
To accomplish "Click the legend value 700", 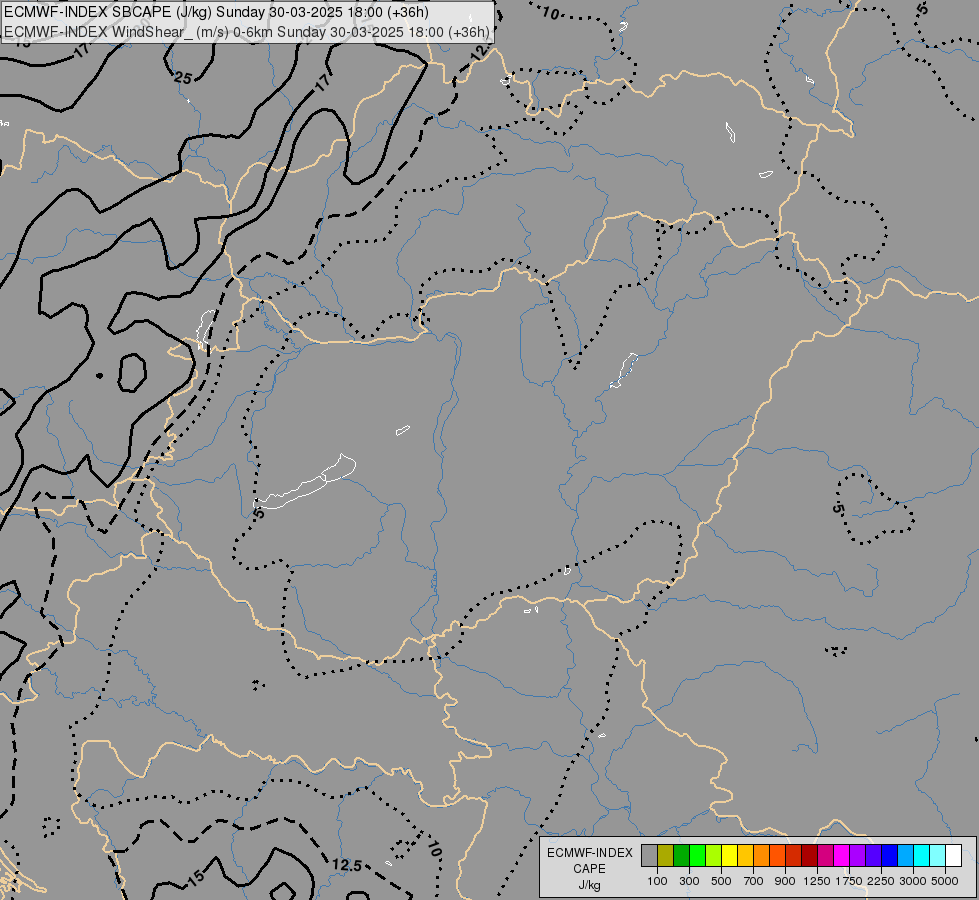I will click(x=754, y=881).
